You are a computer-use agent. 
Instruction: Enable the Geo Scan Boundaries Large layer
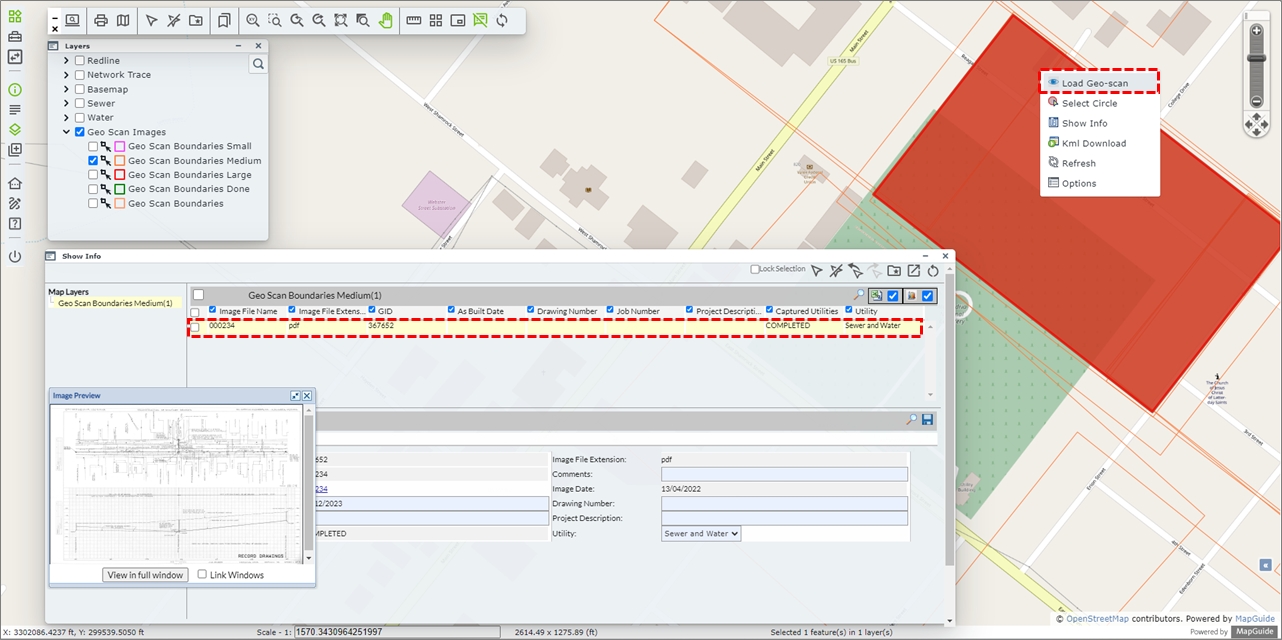(x=93, y=175)
